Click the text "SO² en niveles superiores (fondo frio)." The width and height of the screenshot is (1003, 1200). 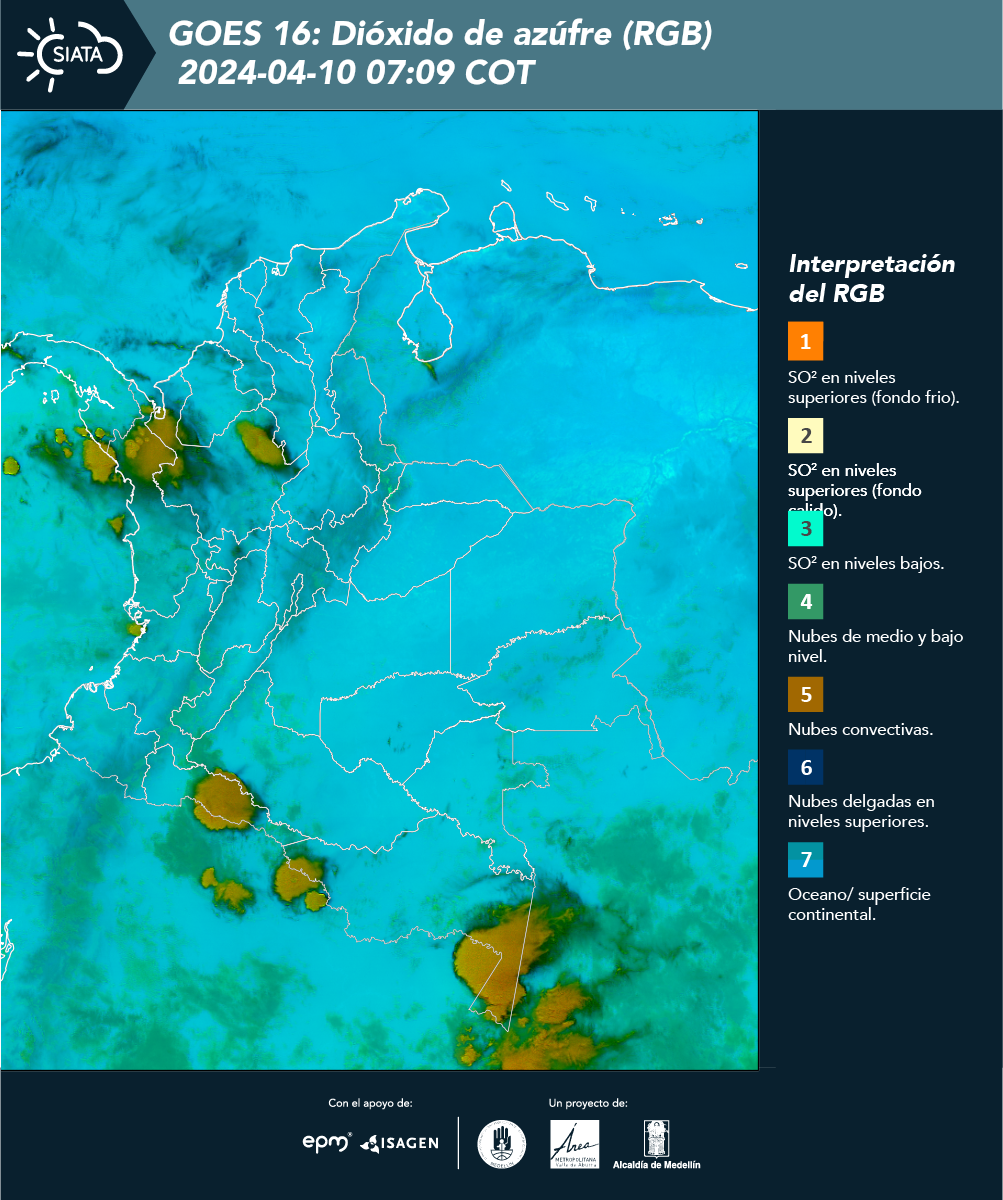(874, 387)
